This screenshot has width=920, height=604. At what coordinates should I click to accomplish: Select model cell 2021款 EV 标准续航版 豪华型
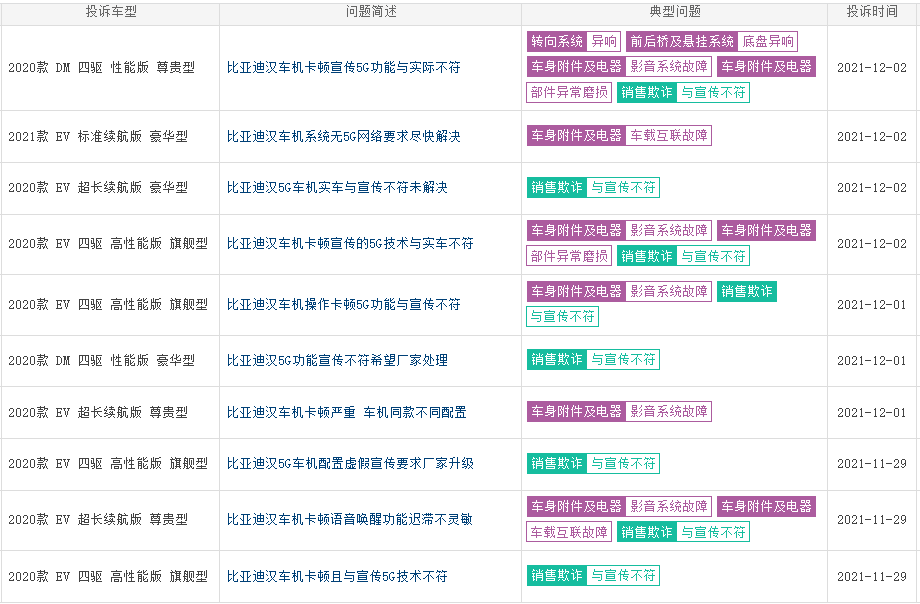pyautogui.click(x=98, y=136)
